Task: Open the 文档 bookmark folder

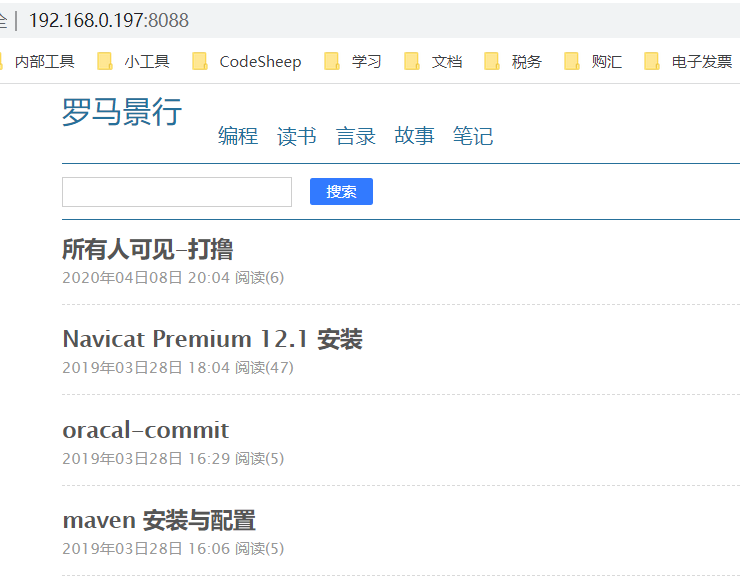Action: click(433, 61)
